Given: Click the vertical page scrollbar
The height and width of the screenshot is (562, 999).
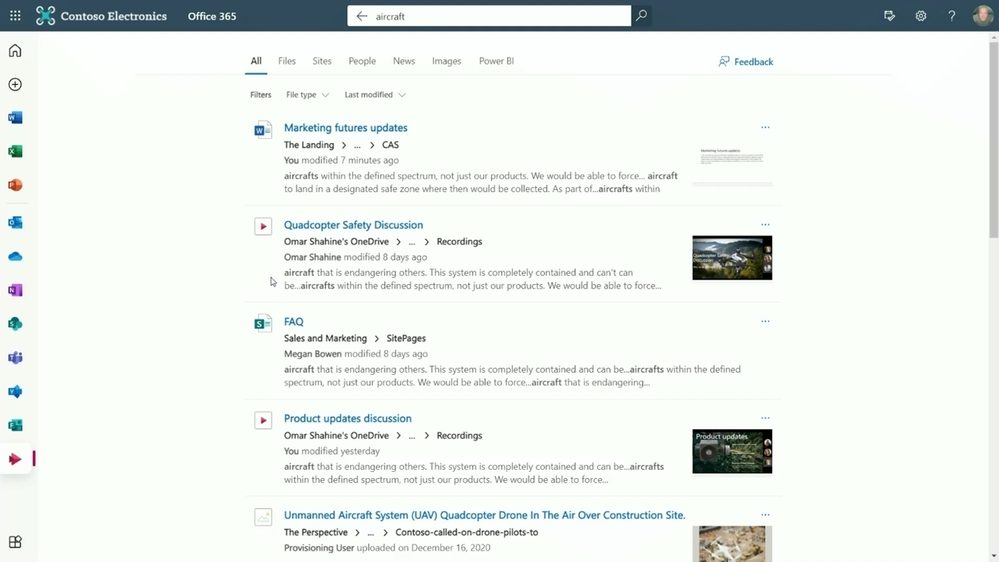Looking at the screenshot, I should click(994, 140).
